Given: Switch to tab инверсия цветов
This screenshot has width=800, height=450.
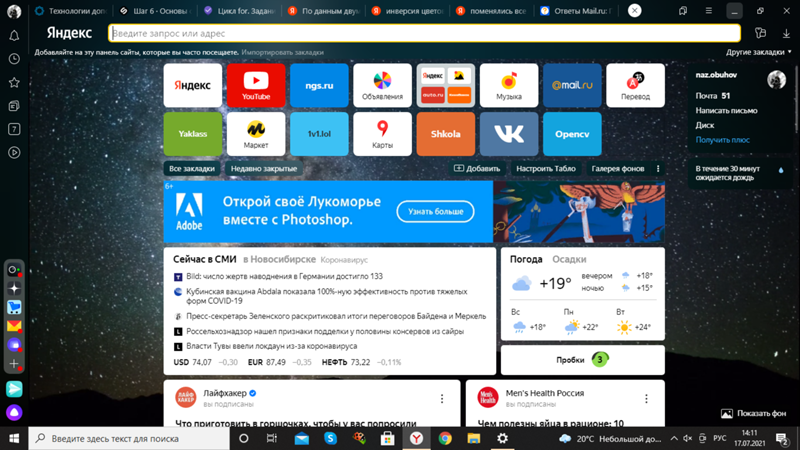Looking at the screenshot, I should (408, 11).
